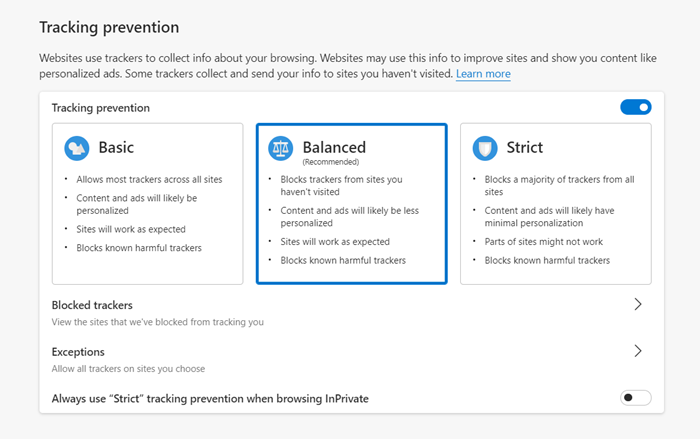Image resolution: width=700 pixels, height=439 pixels.
Task: Open Exceptions using the chevron arrow
Action: [638, 351]
